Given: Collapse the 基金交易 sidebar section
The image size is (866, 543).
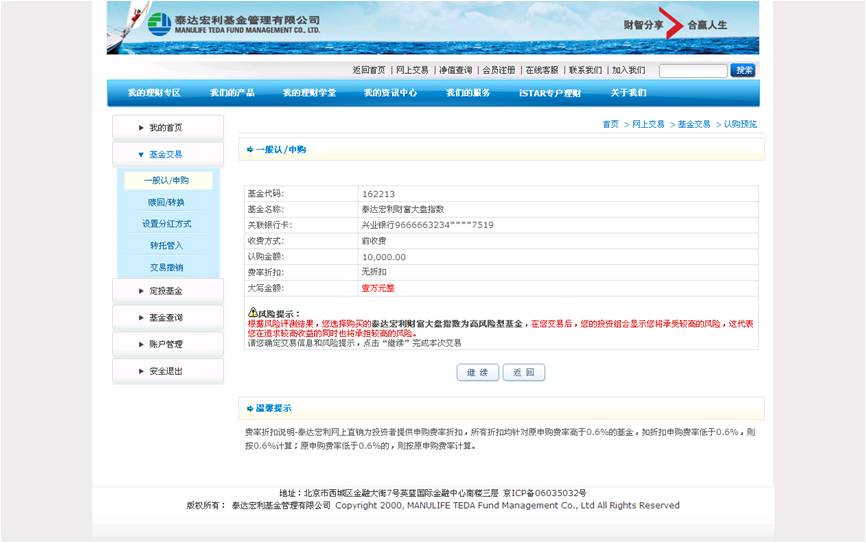Looking at the screenshot, I should point(168,155).
